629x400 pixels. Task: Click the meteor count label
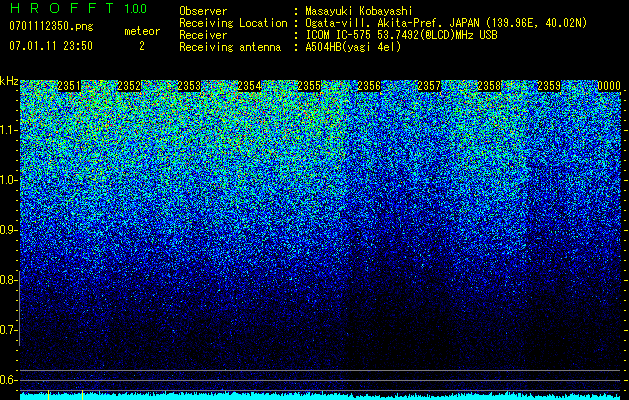coord(142,31)
